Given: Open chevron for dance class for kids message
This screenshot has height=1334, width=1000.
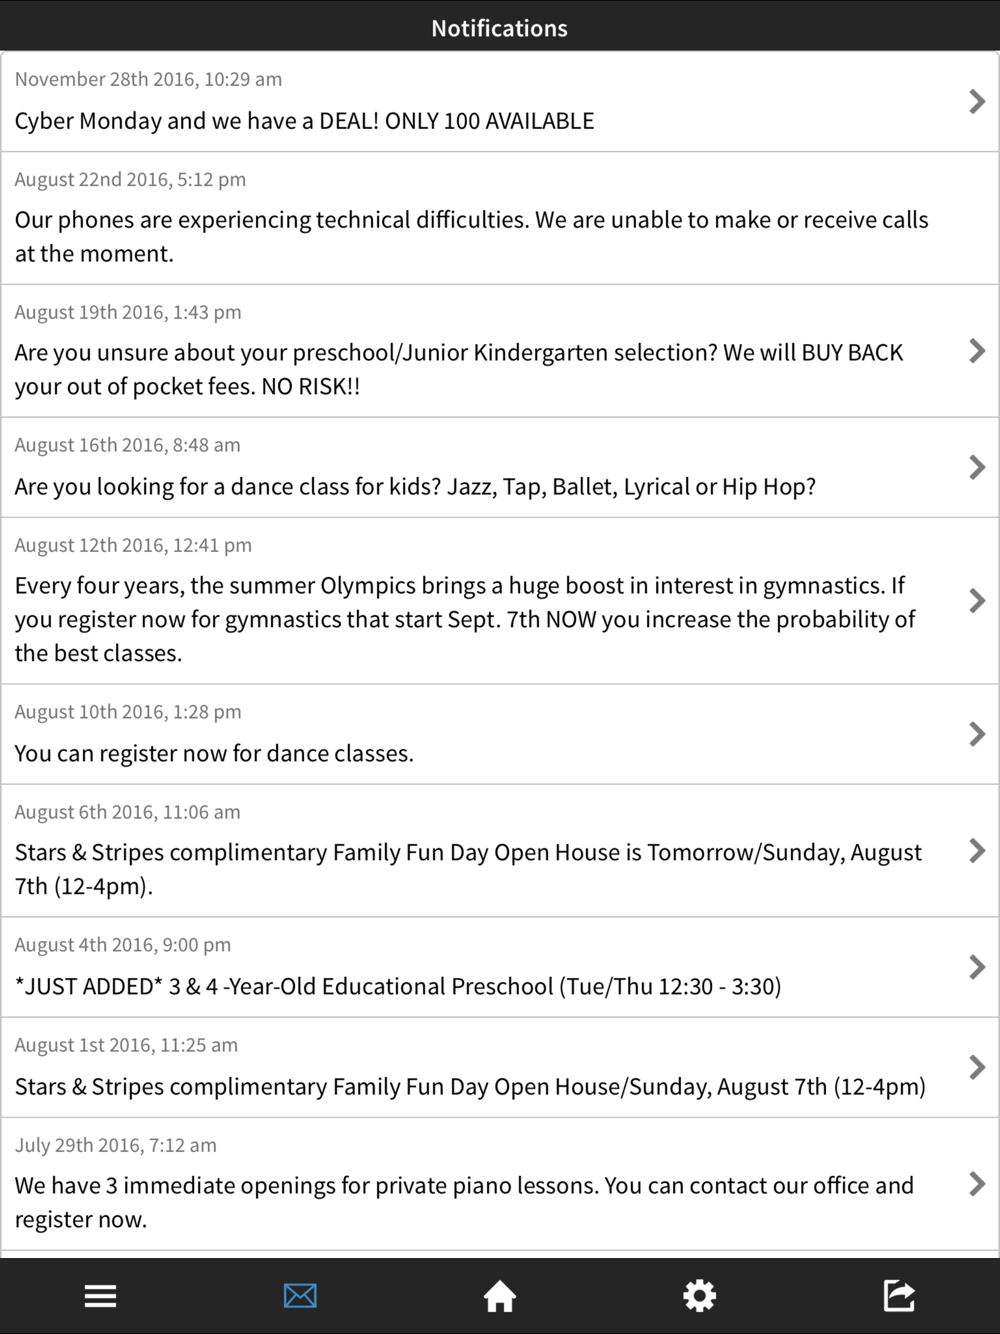Looking at the screenshot, I should [977, 467].
